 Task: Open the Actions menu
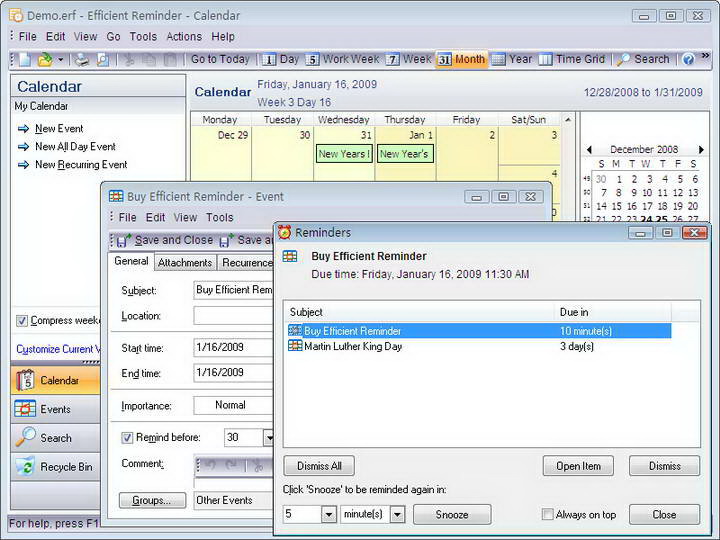pos(184,37)
